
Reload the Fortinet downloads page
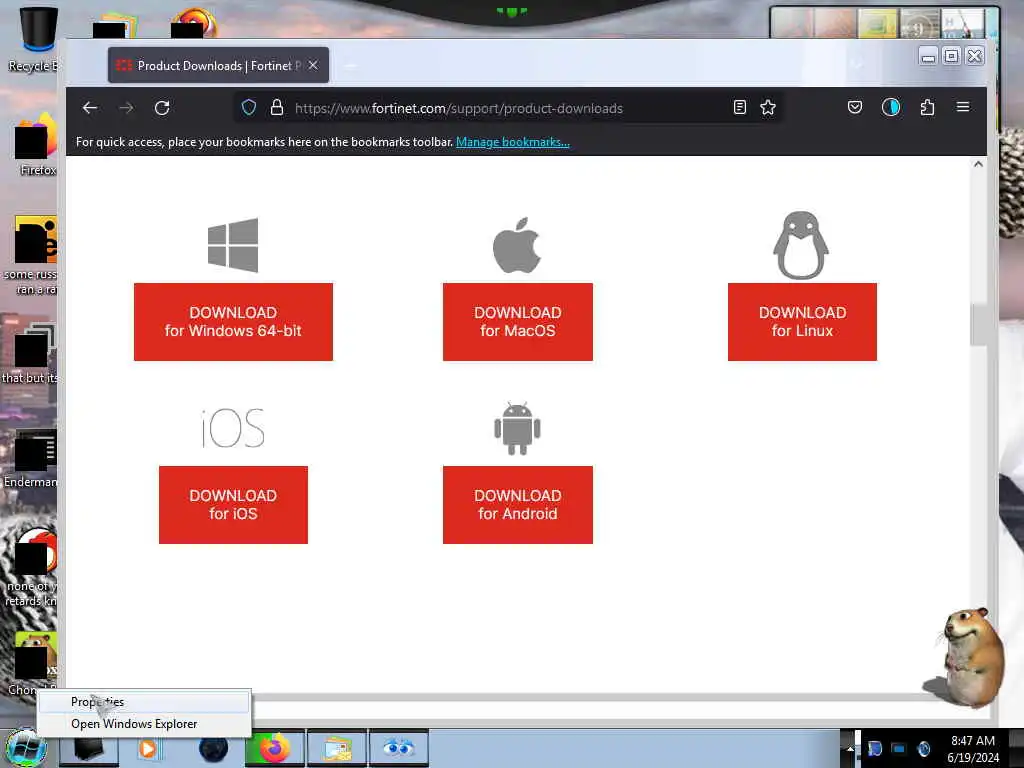pyautogui.click(x=162, y=108)
